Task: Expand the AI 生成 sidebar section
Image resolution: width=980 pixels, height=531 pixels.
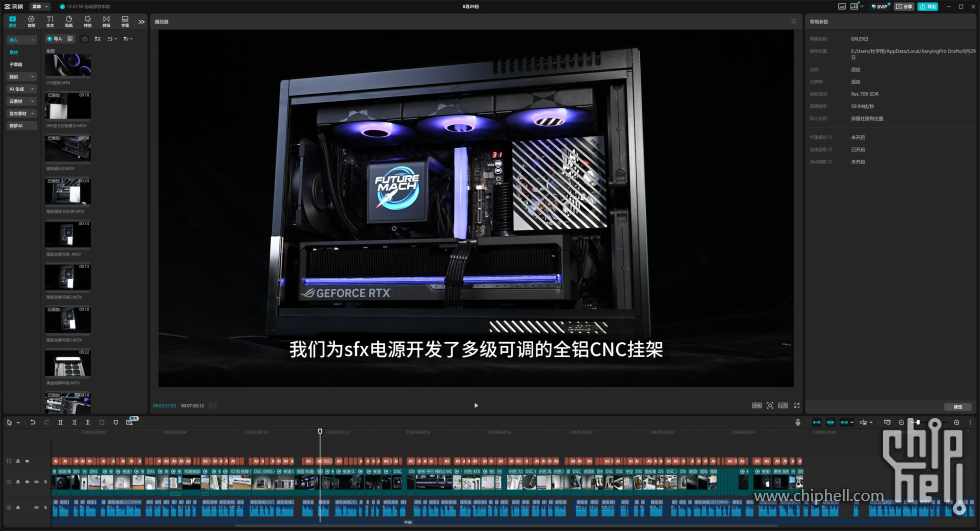Action: (22, 89)
